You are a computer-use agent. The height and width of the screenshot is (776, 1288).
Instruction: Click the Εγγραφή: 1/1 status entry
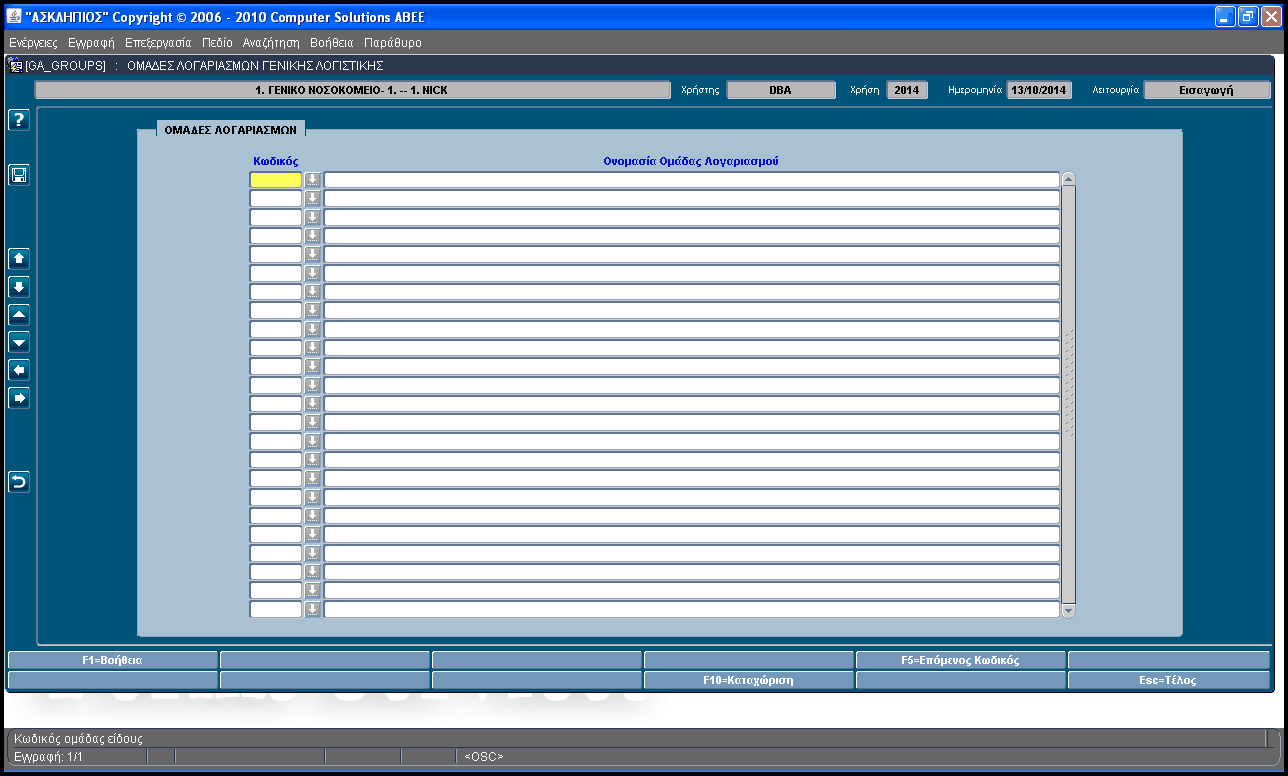[x=47, y=757]
